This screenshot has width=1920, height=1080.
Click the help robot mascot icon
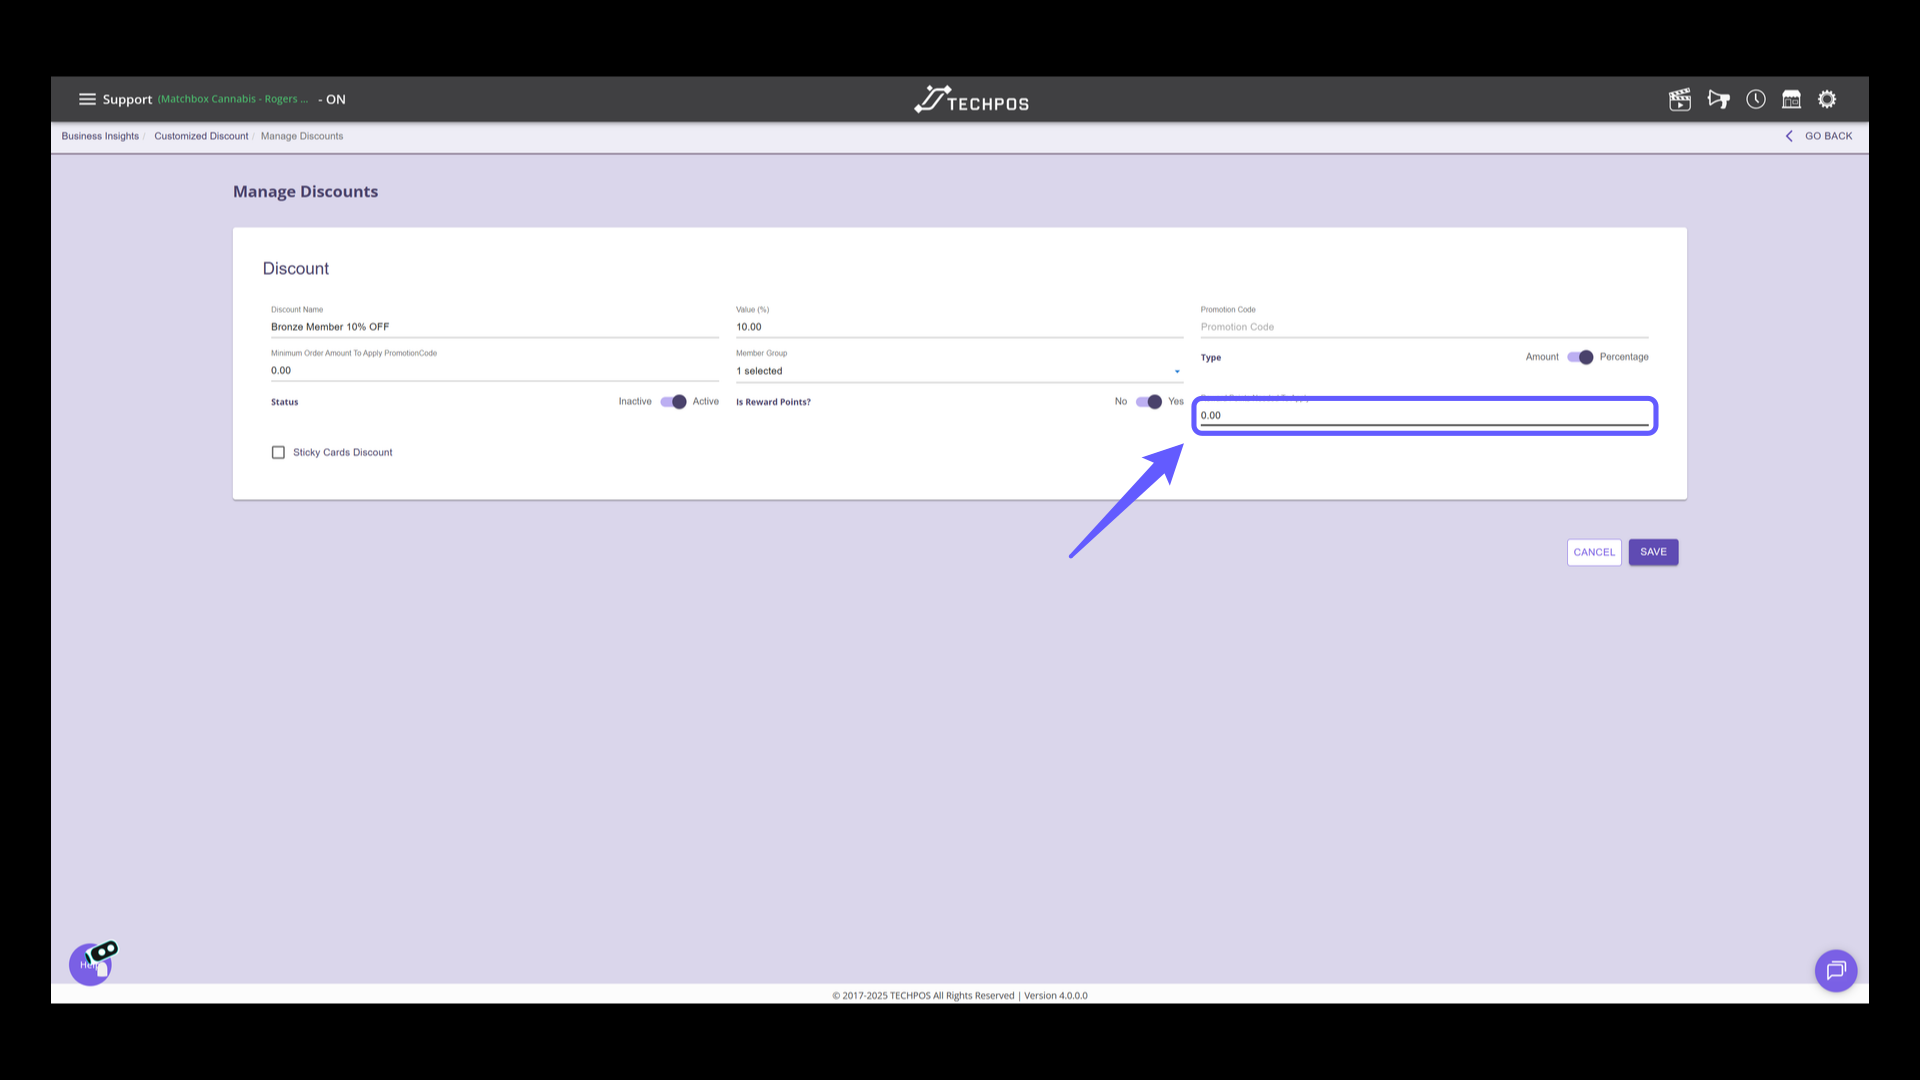point(92,963)
